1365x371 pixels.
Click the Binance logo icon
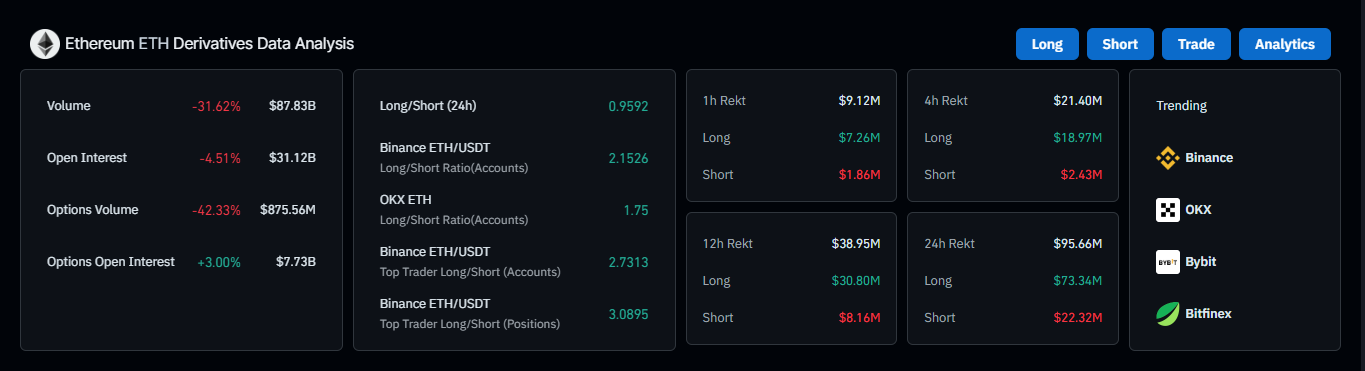pyautogui.click(x=1168, y=157)
